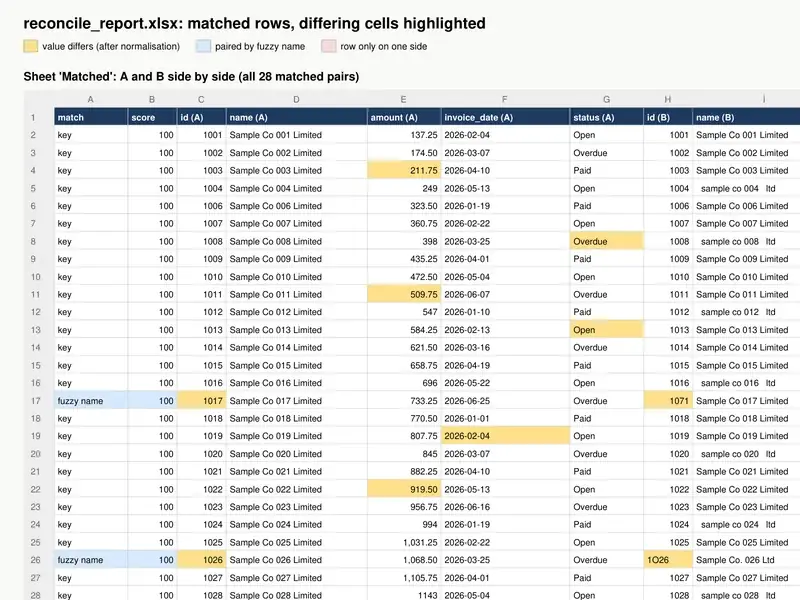The height and width of the screenshot is (600, 800).
Task: Select highlighted Overdue status in row 8
Action: coord(607,241)
